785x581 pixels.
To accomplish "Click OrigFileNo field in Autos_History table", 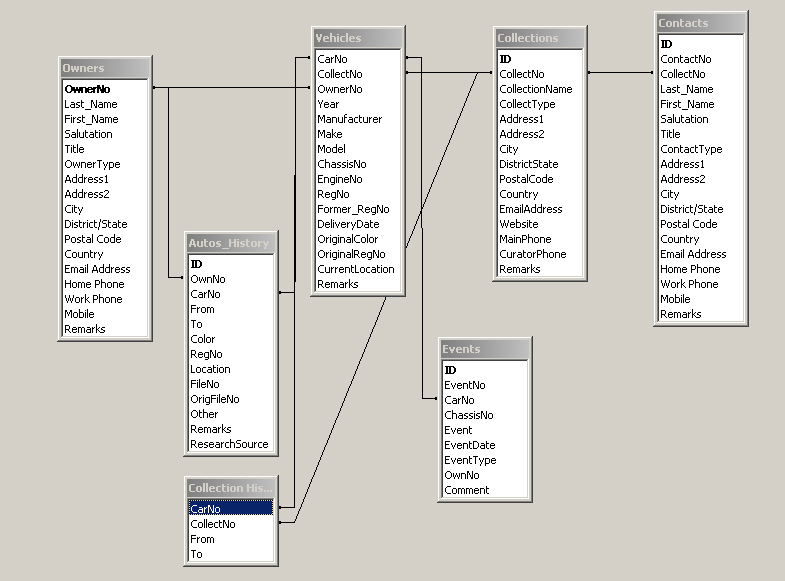I will pos(214,399).
